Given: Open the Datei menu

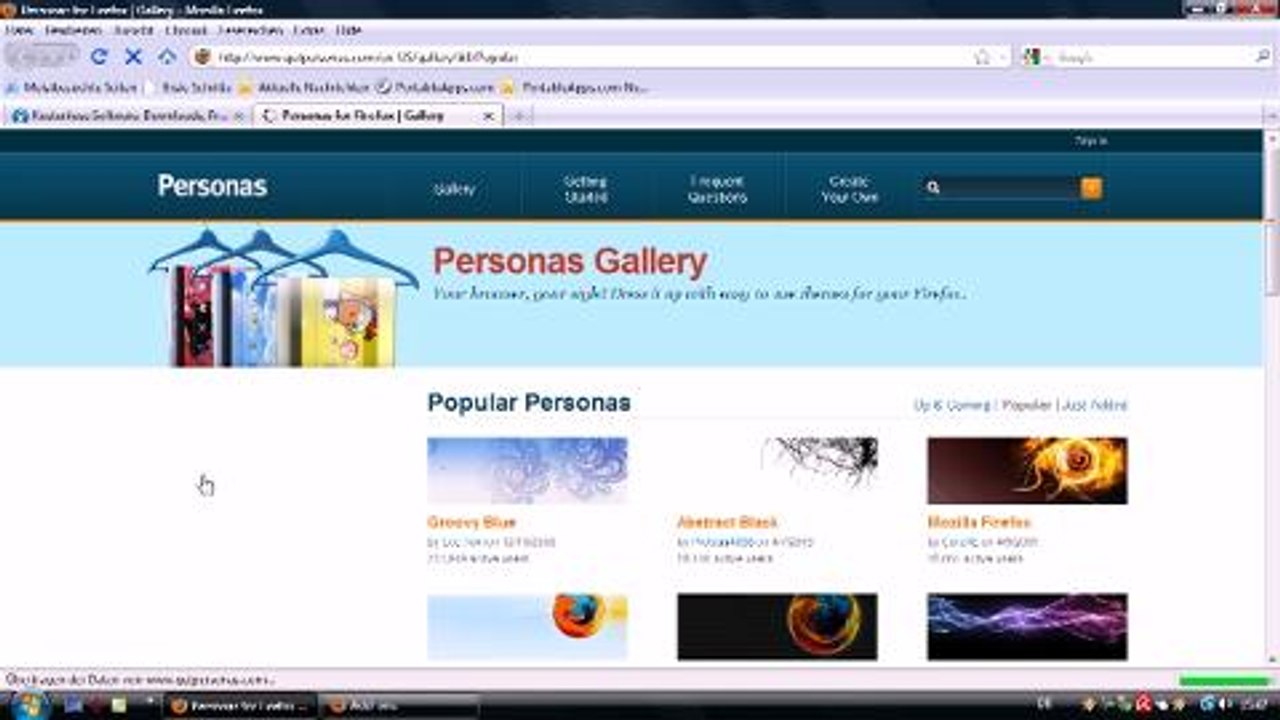Looking at the screenshot, I should click(x=19, y=30).
